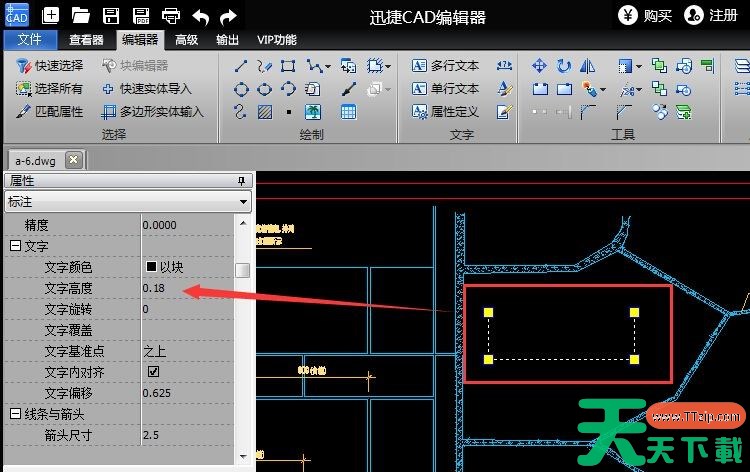Select the a-6.dwg document tab

[35, 161]
